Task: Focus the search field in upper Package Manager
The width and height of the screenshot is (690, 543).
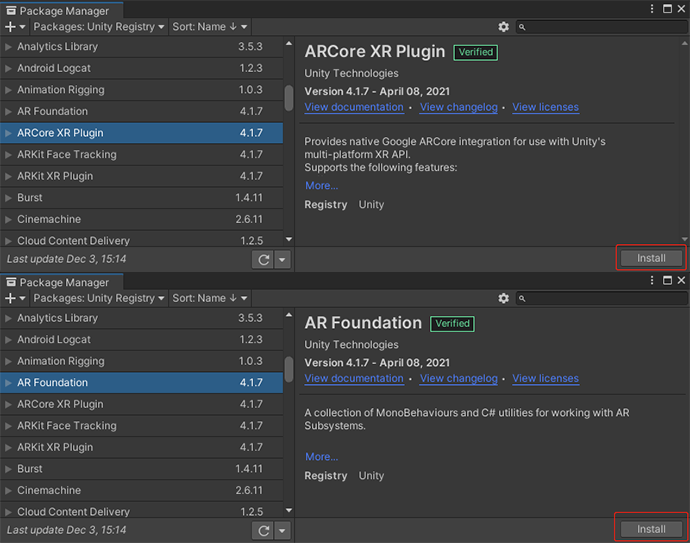Action: (x=602, y=27)
